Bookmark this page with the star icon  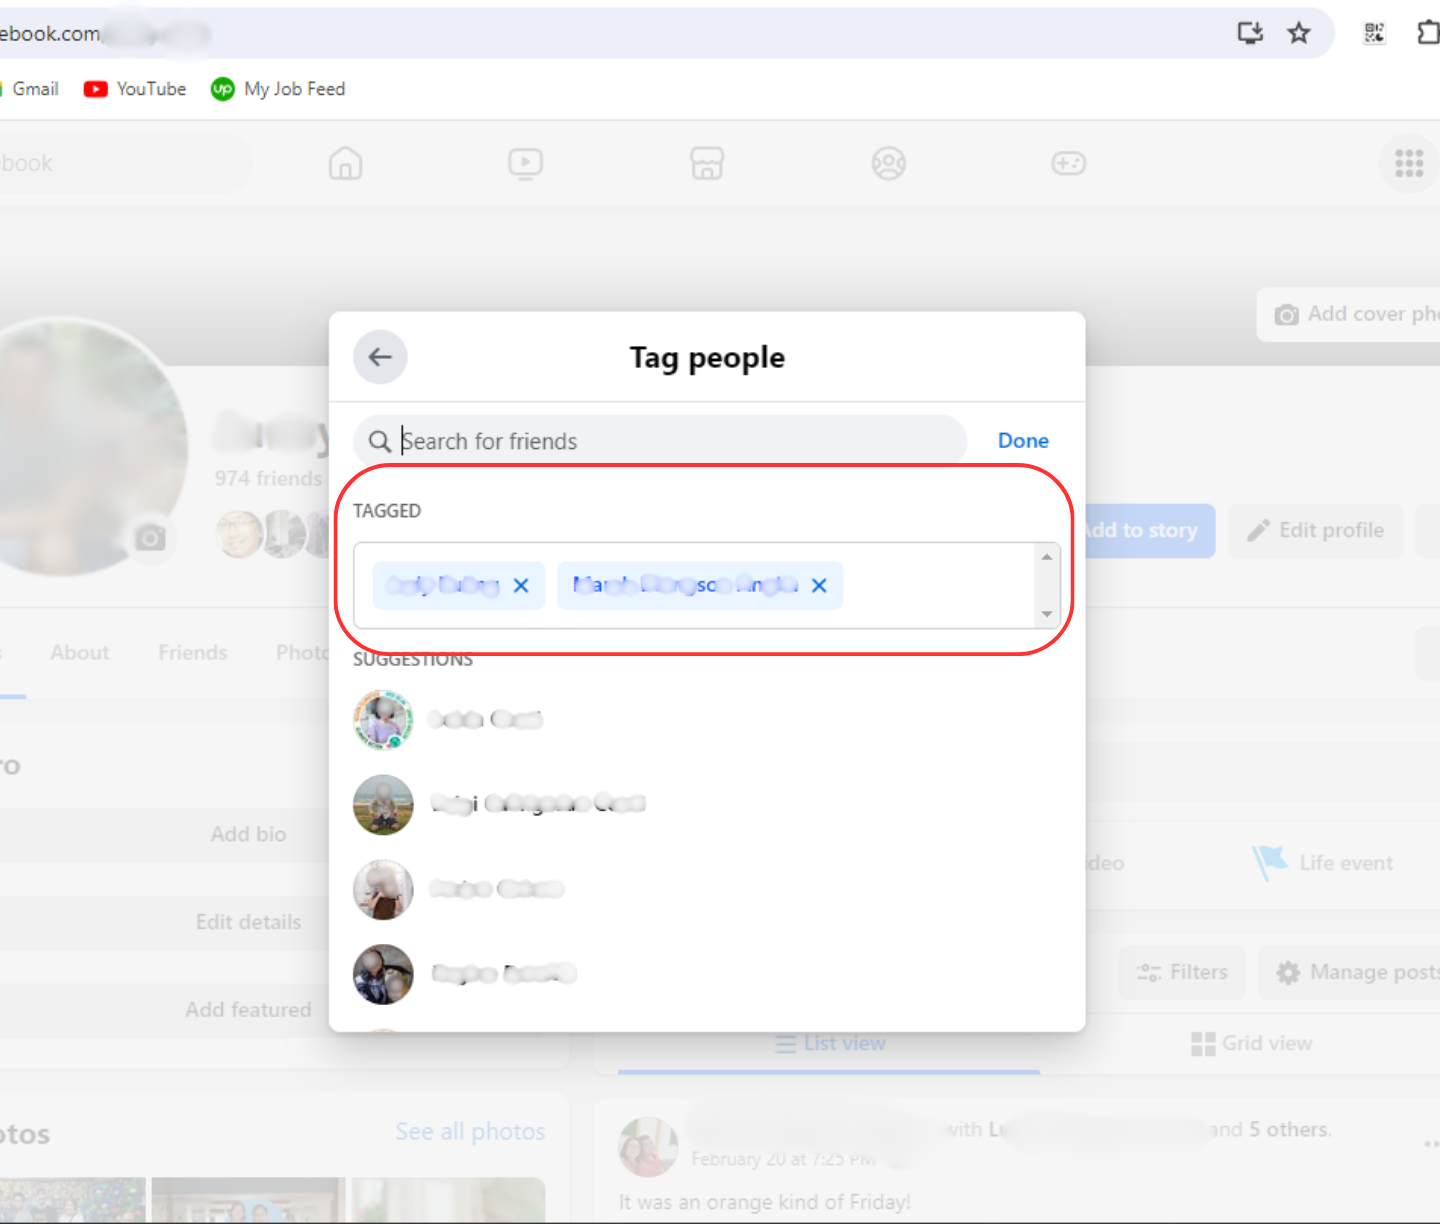point(1299,33)
